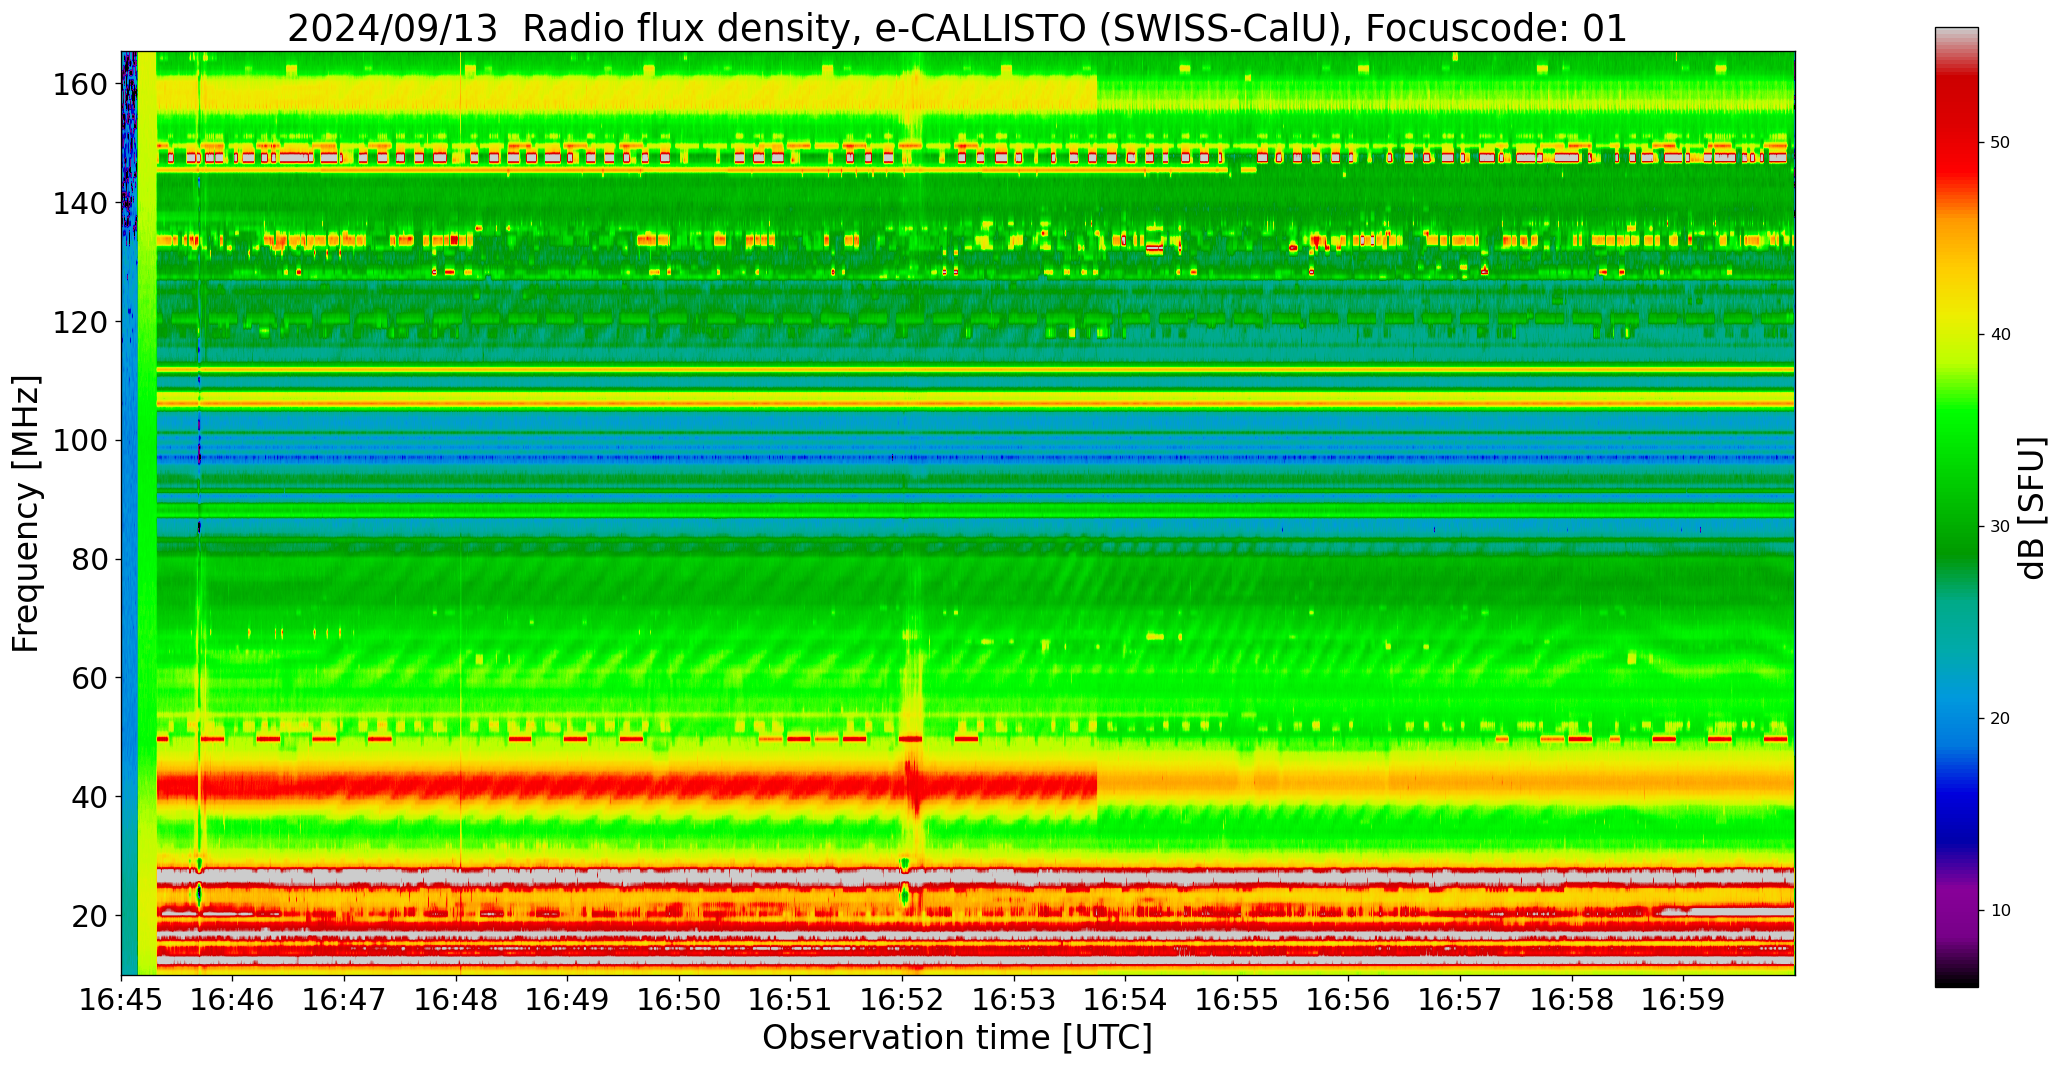Click the '160' frequency tick label
Image resolution: width=2062 pixels, height=1067 pixels.
click(80, 85)
